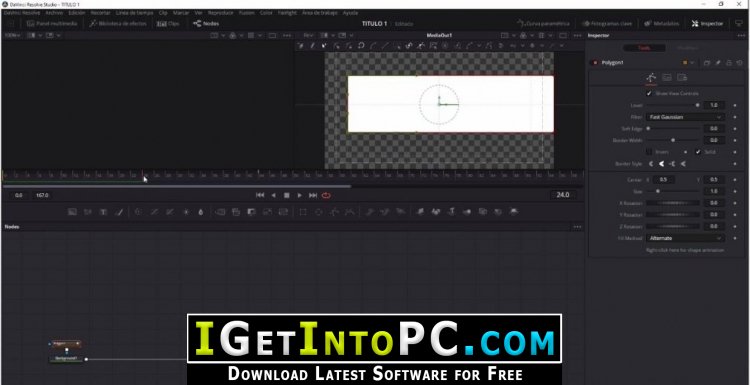Open the Inspector panel button

pos(707,23)
